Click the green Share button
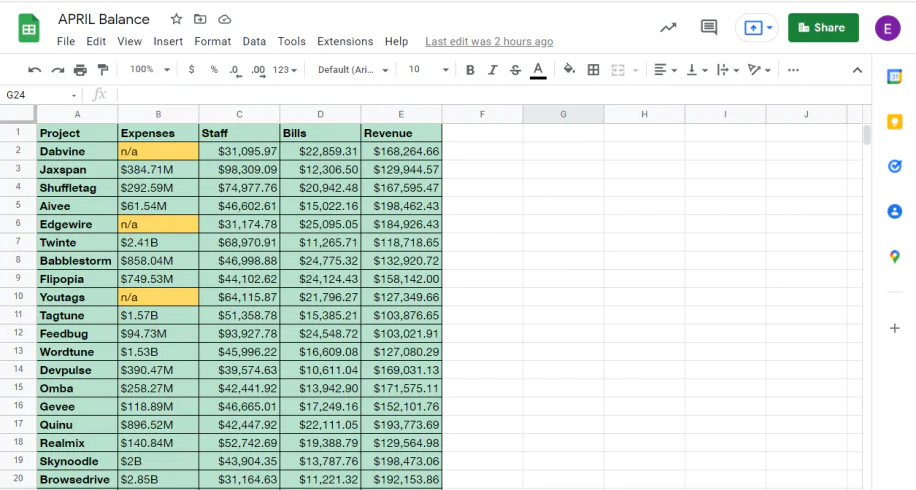This screenshot has width=916, height=490. click(x=823, y=27)
